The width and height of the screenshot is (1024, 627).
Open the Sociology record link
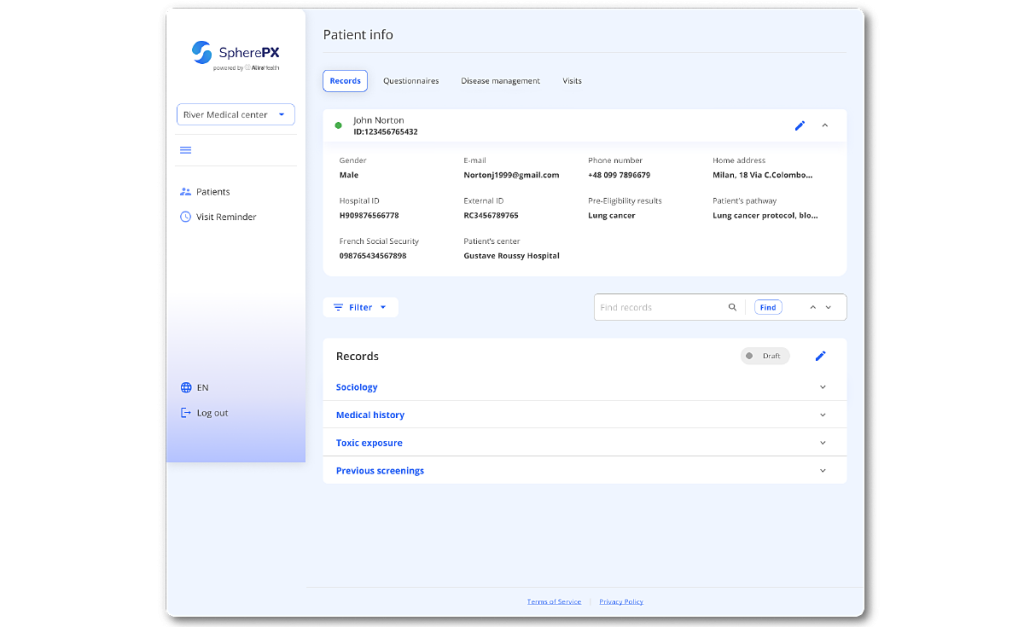click(x=357, y=387)
